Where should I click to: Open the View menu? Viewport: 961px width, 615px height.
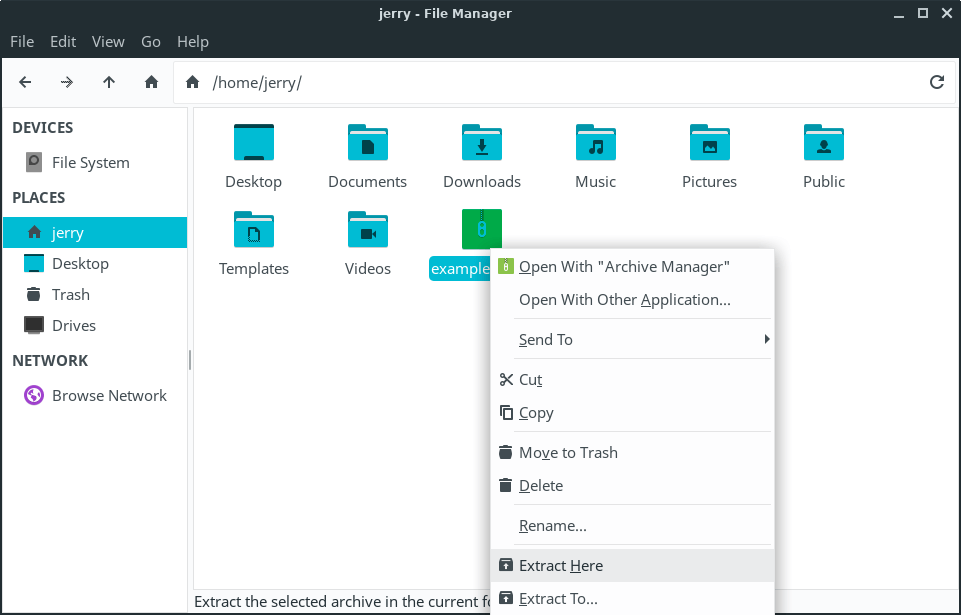tap(108, 41)
